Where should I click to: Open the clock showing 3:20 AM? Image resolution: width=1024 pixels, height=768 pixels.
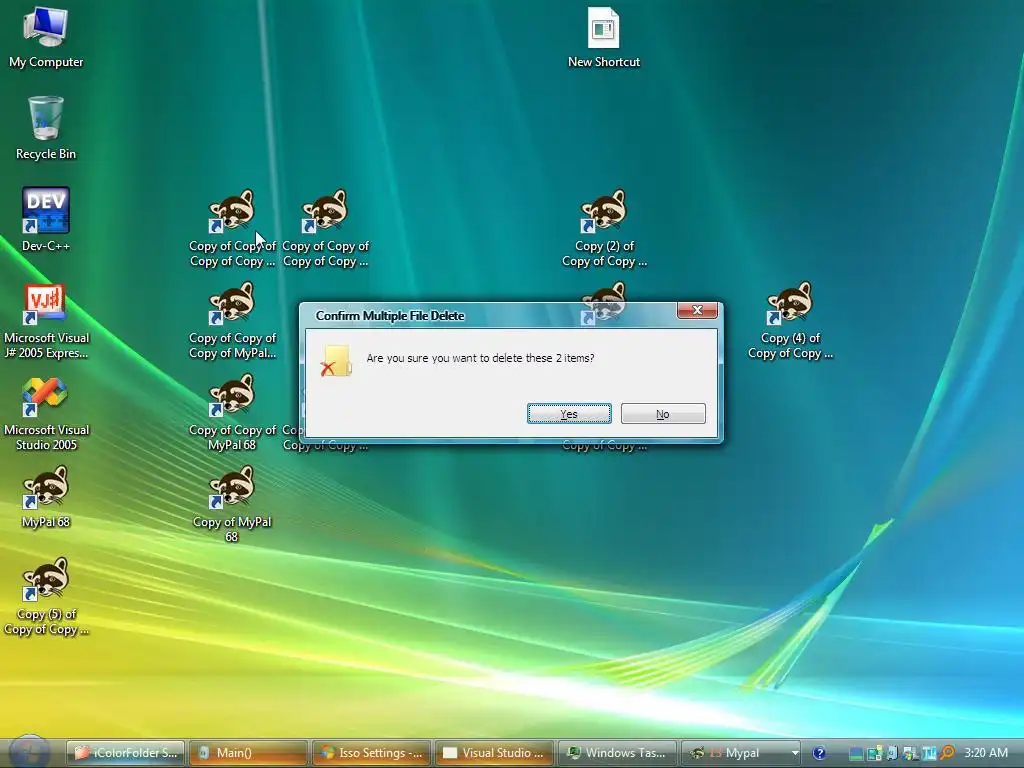[x=986, y=753]
